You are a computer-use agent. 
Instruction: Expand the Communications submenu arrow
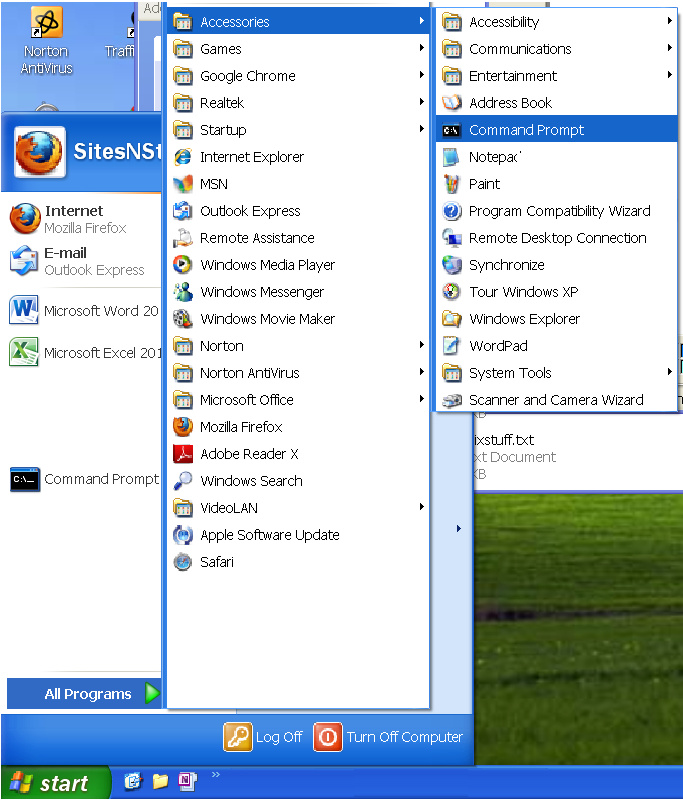point(670,48)
